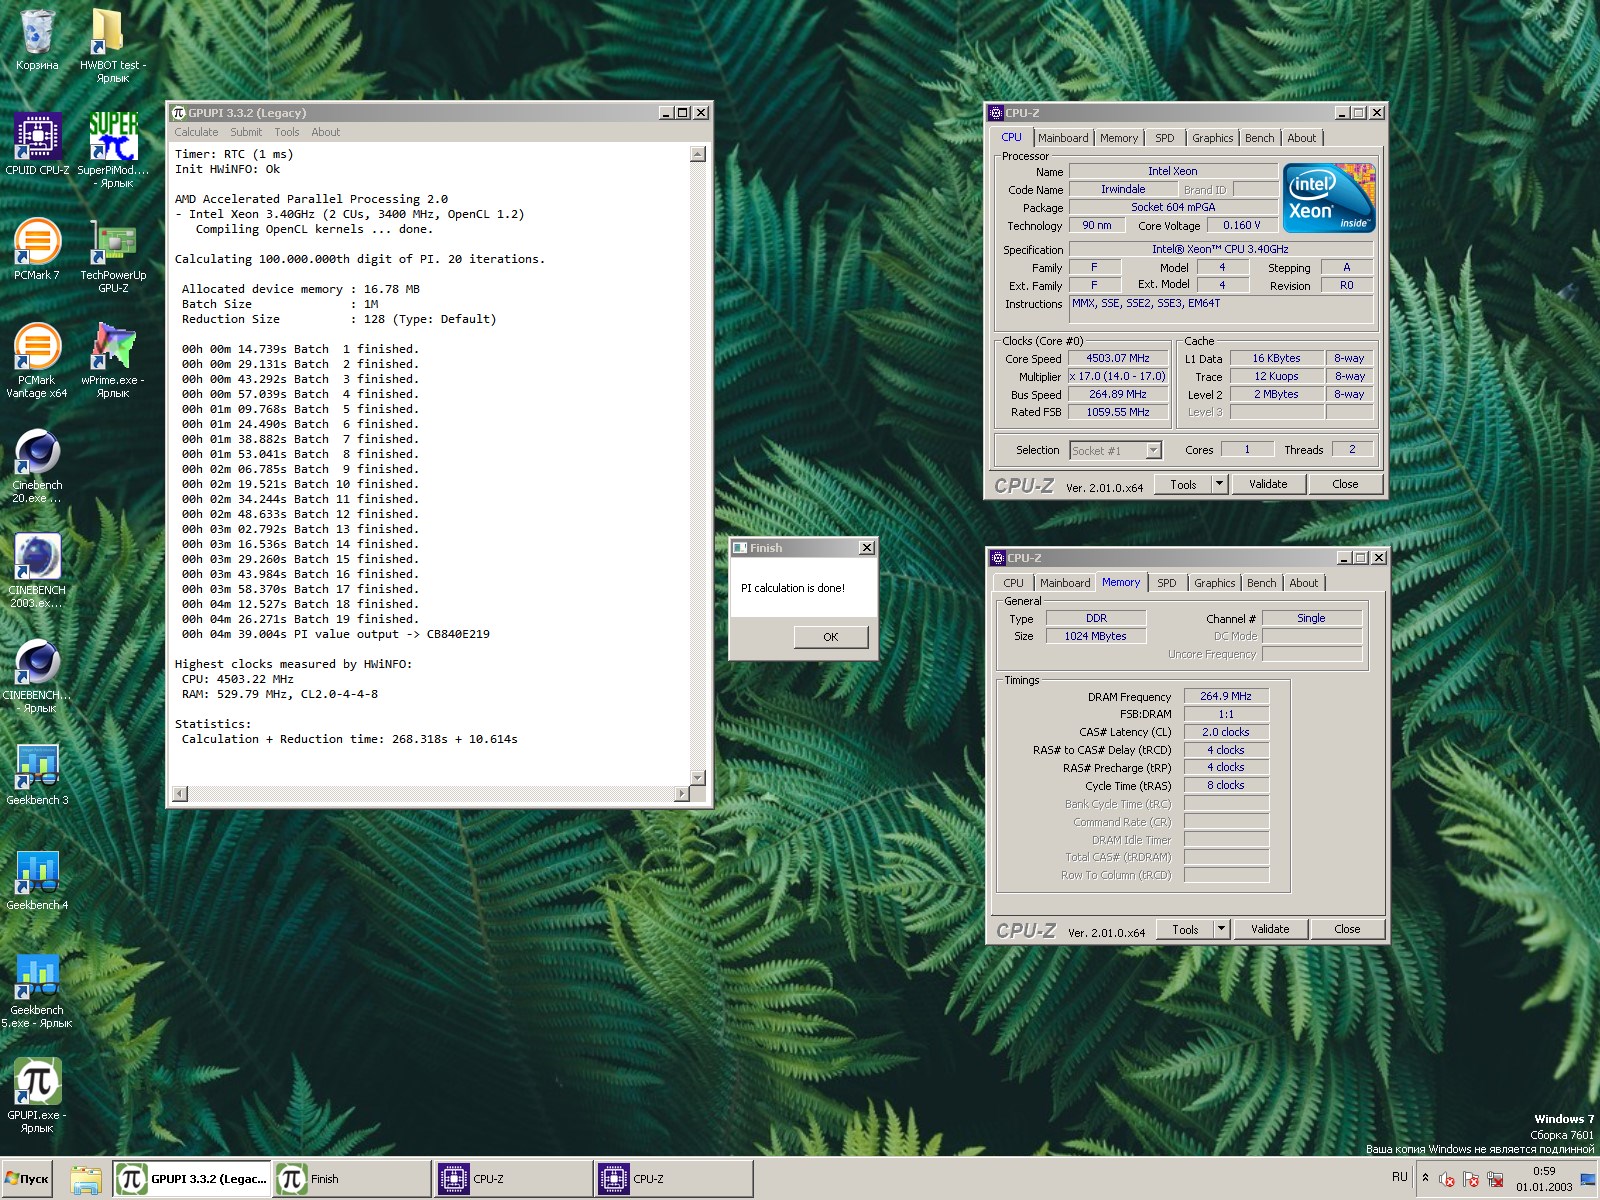Click the Core Speed 4503.07 MHz value
The height and width of the screenshot is (1200, 1600).
(1118, 359)
